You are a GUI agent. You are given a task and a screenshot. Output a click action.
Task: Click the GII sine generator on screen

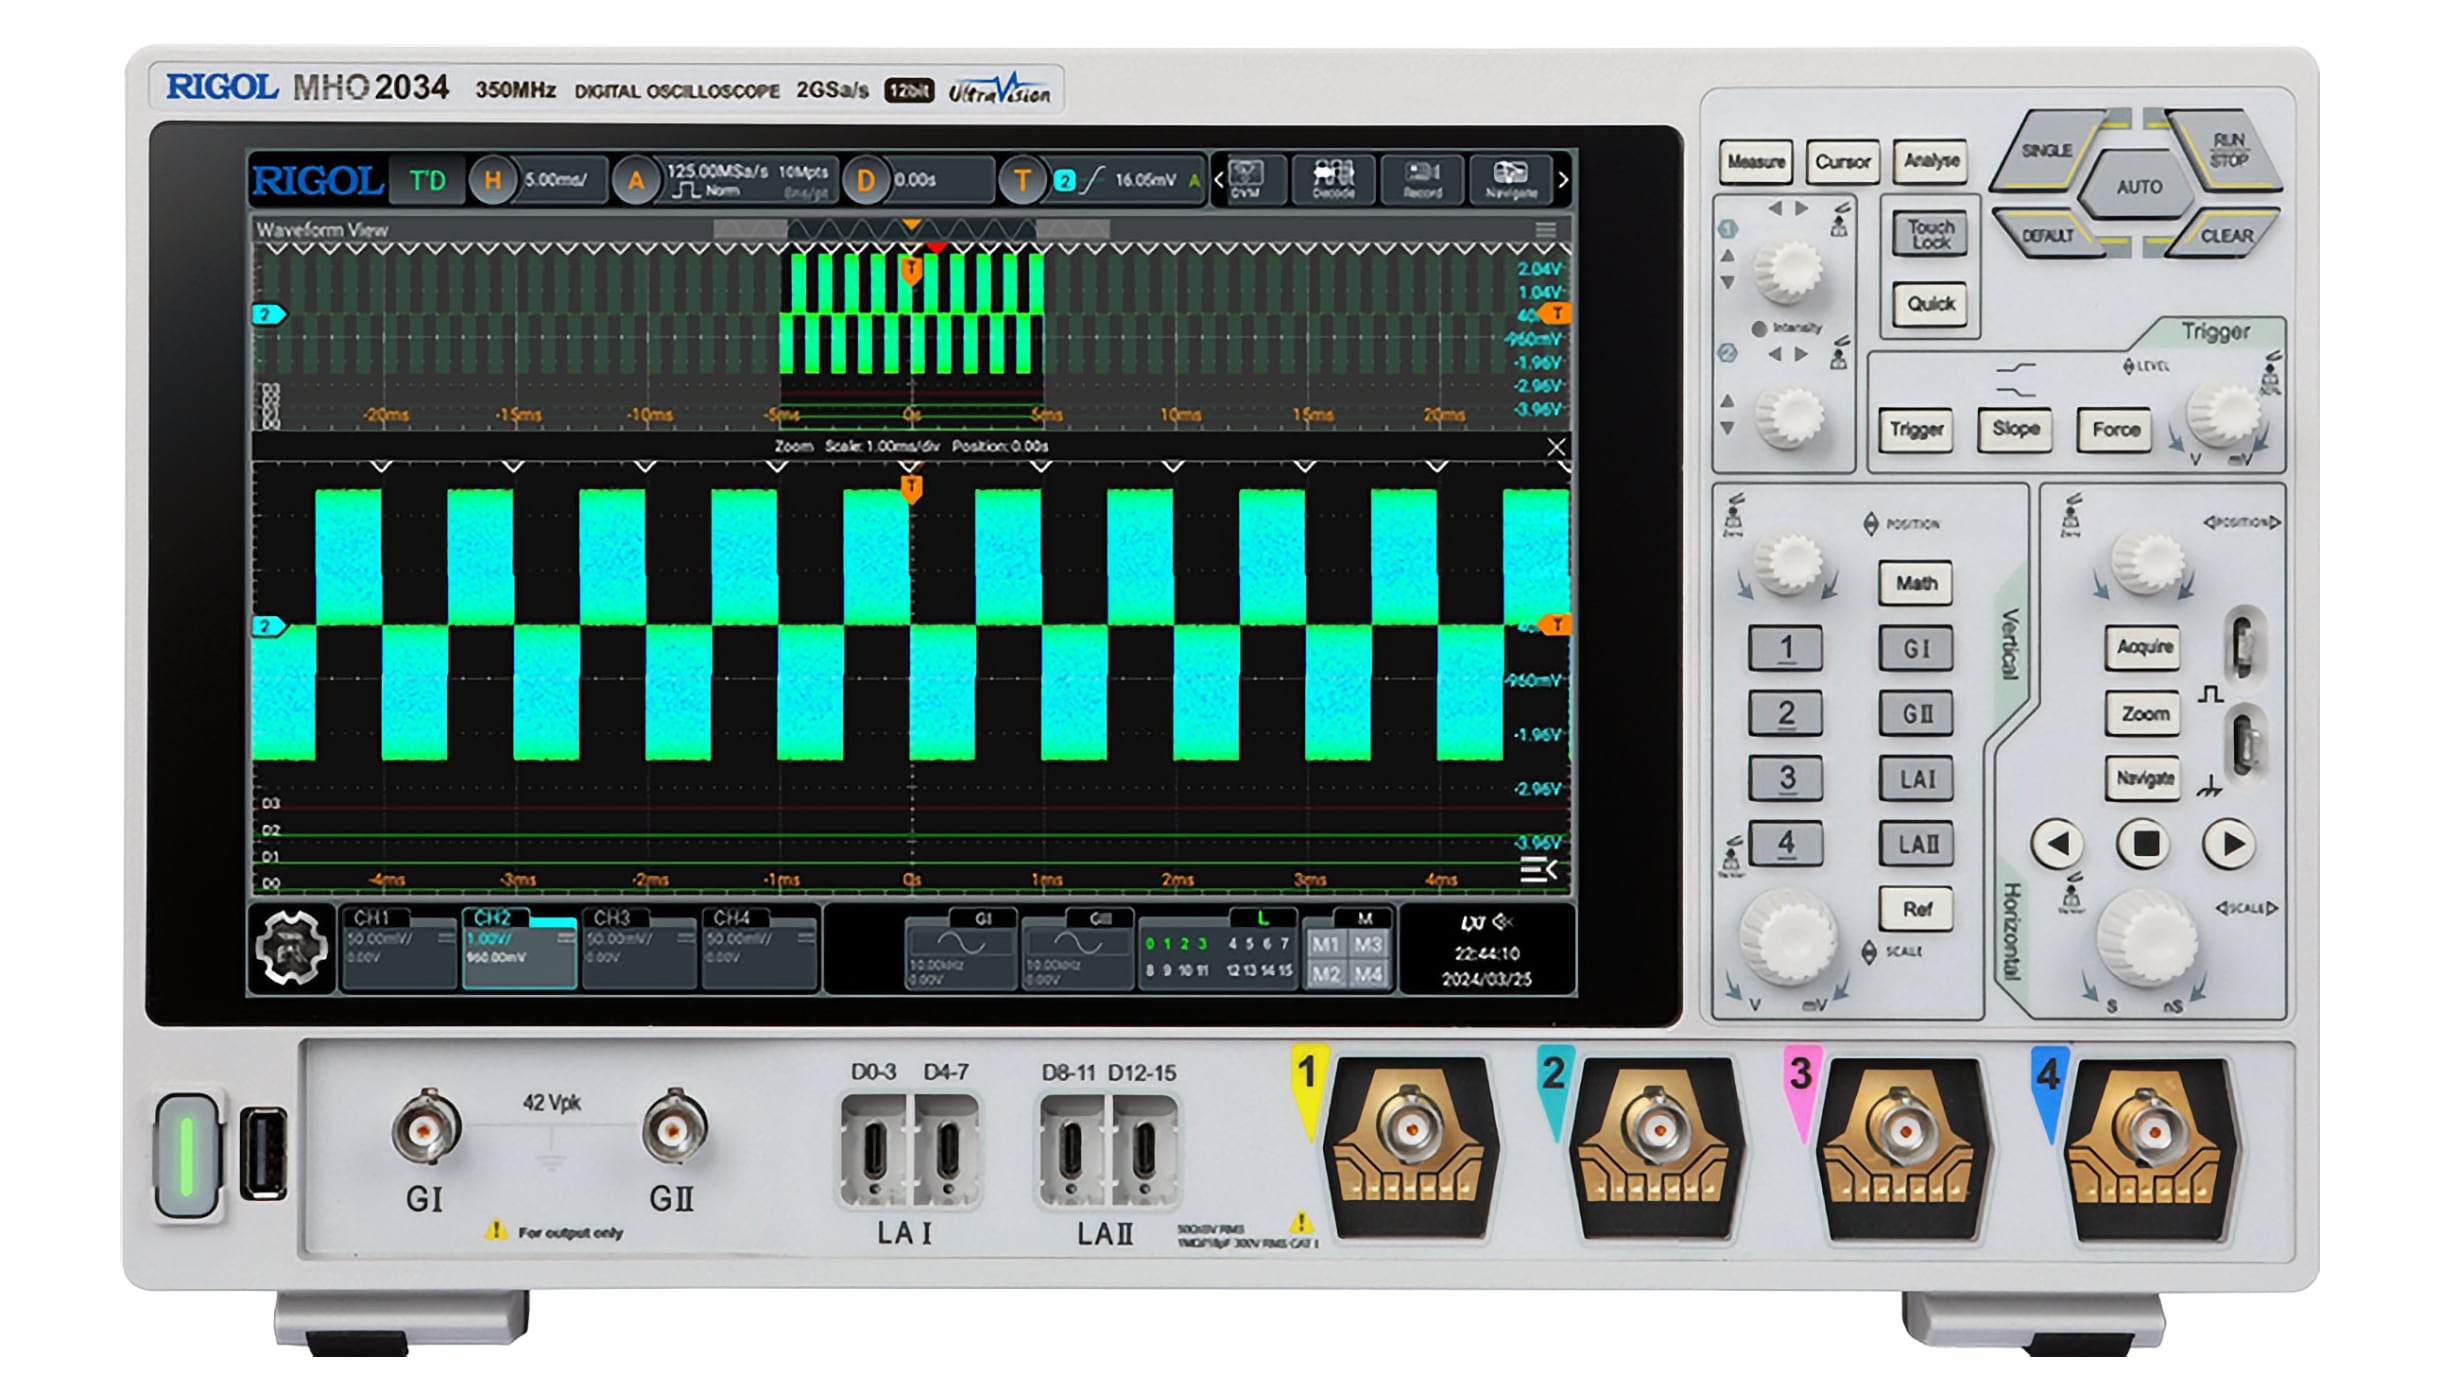(x=1076, y=947)
